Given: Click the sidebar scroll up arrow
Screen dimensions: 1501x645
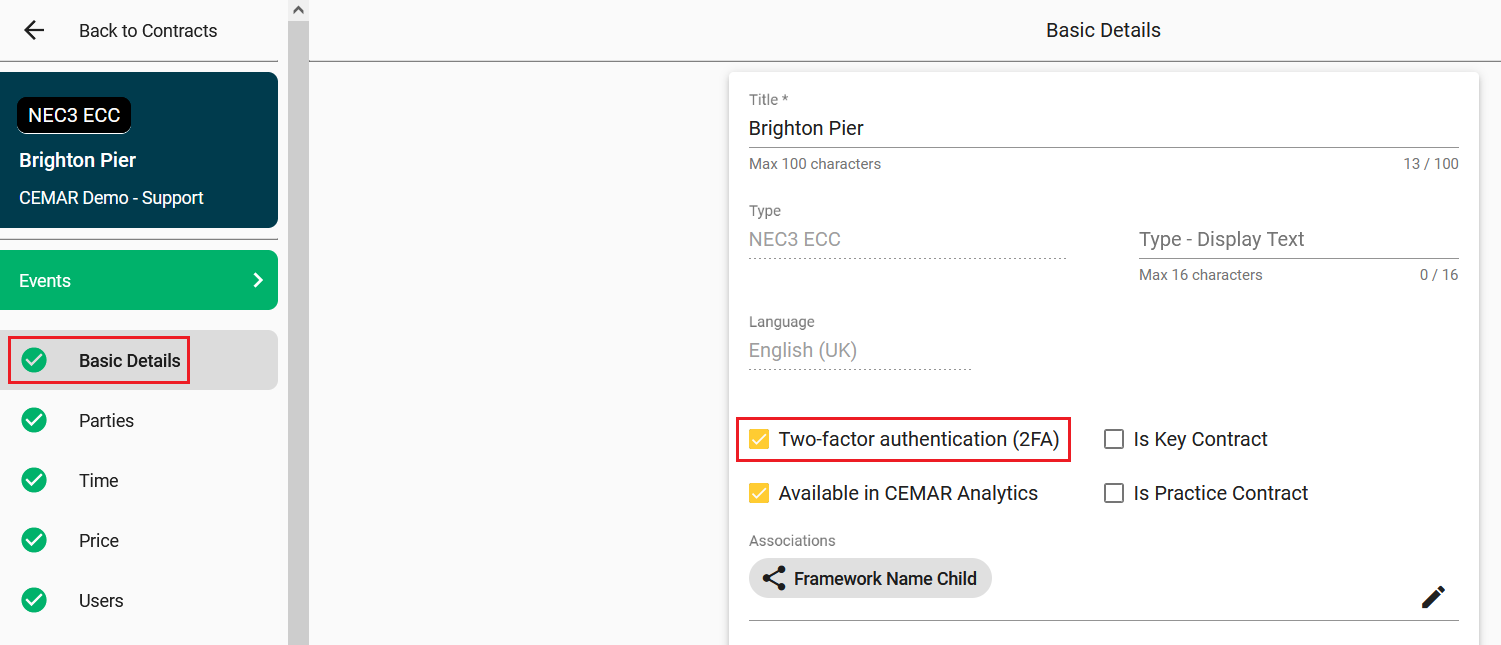Looking at the screenshot, I should pos(297,9).
